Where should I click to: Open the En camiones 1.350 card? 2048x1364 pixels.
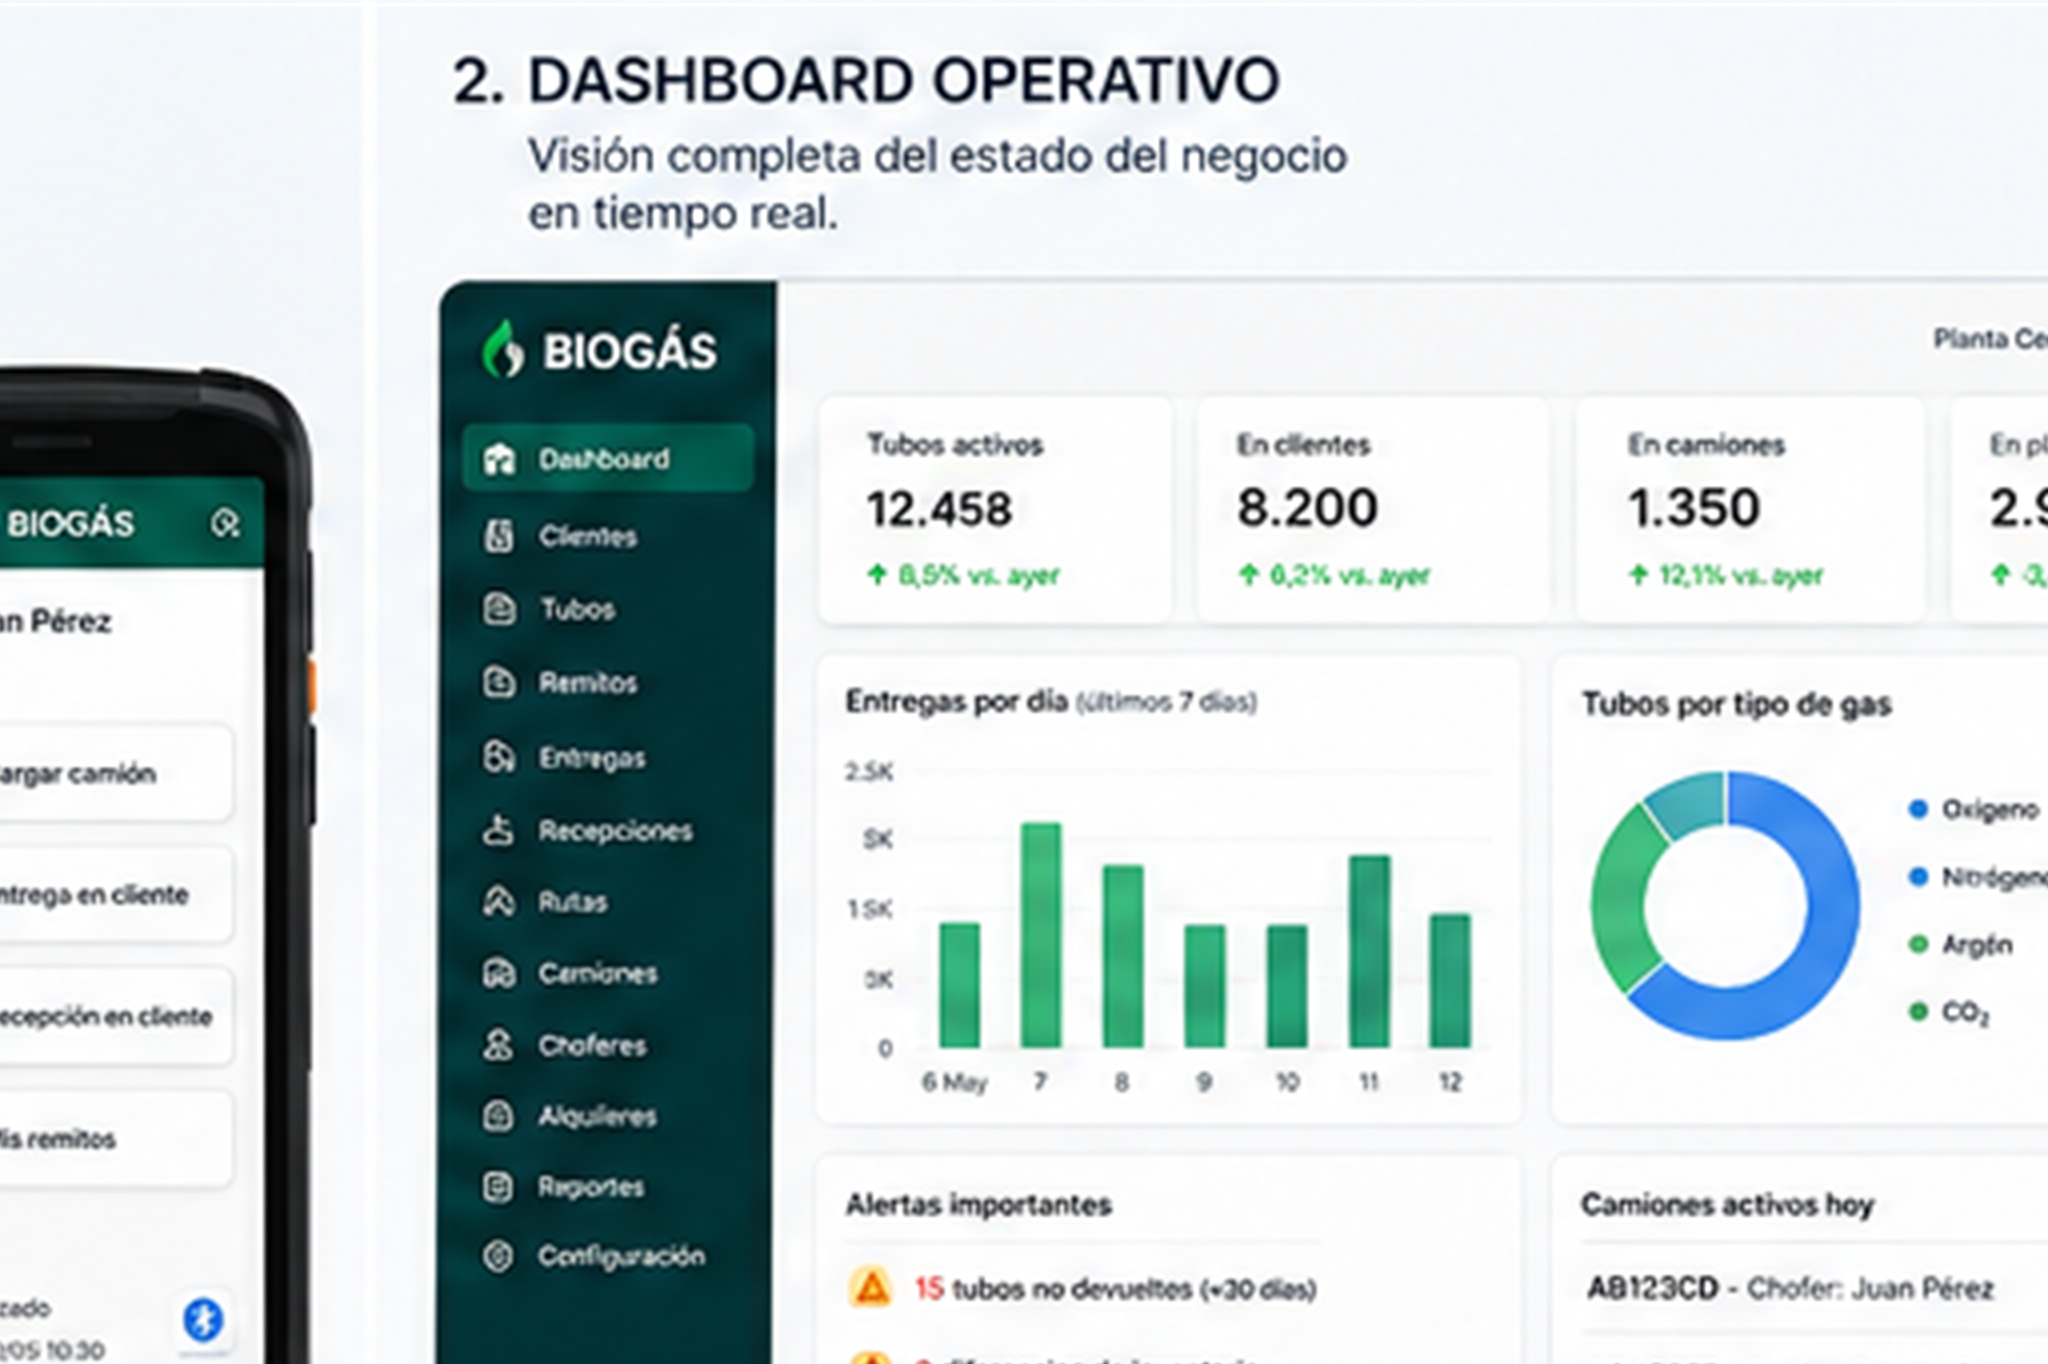point(1751,510)
